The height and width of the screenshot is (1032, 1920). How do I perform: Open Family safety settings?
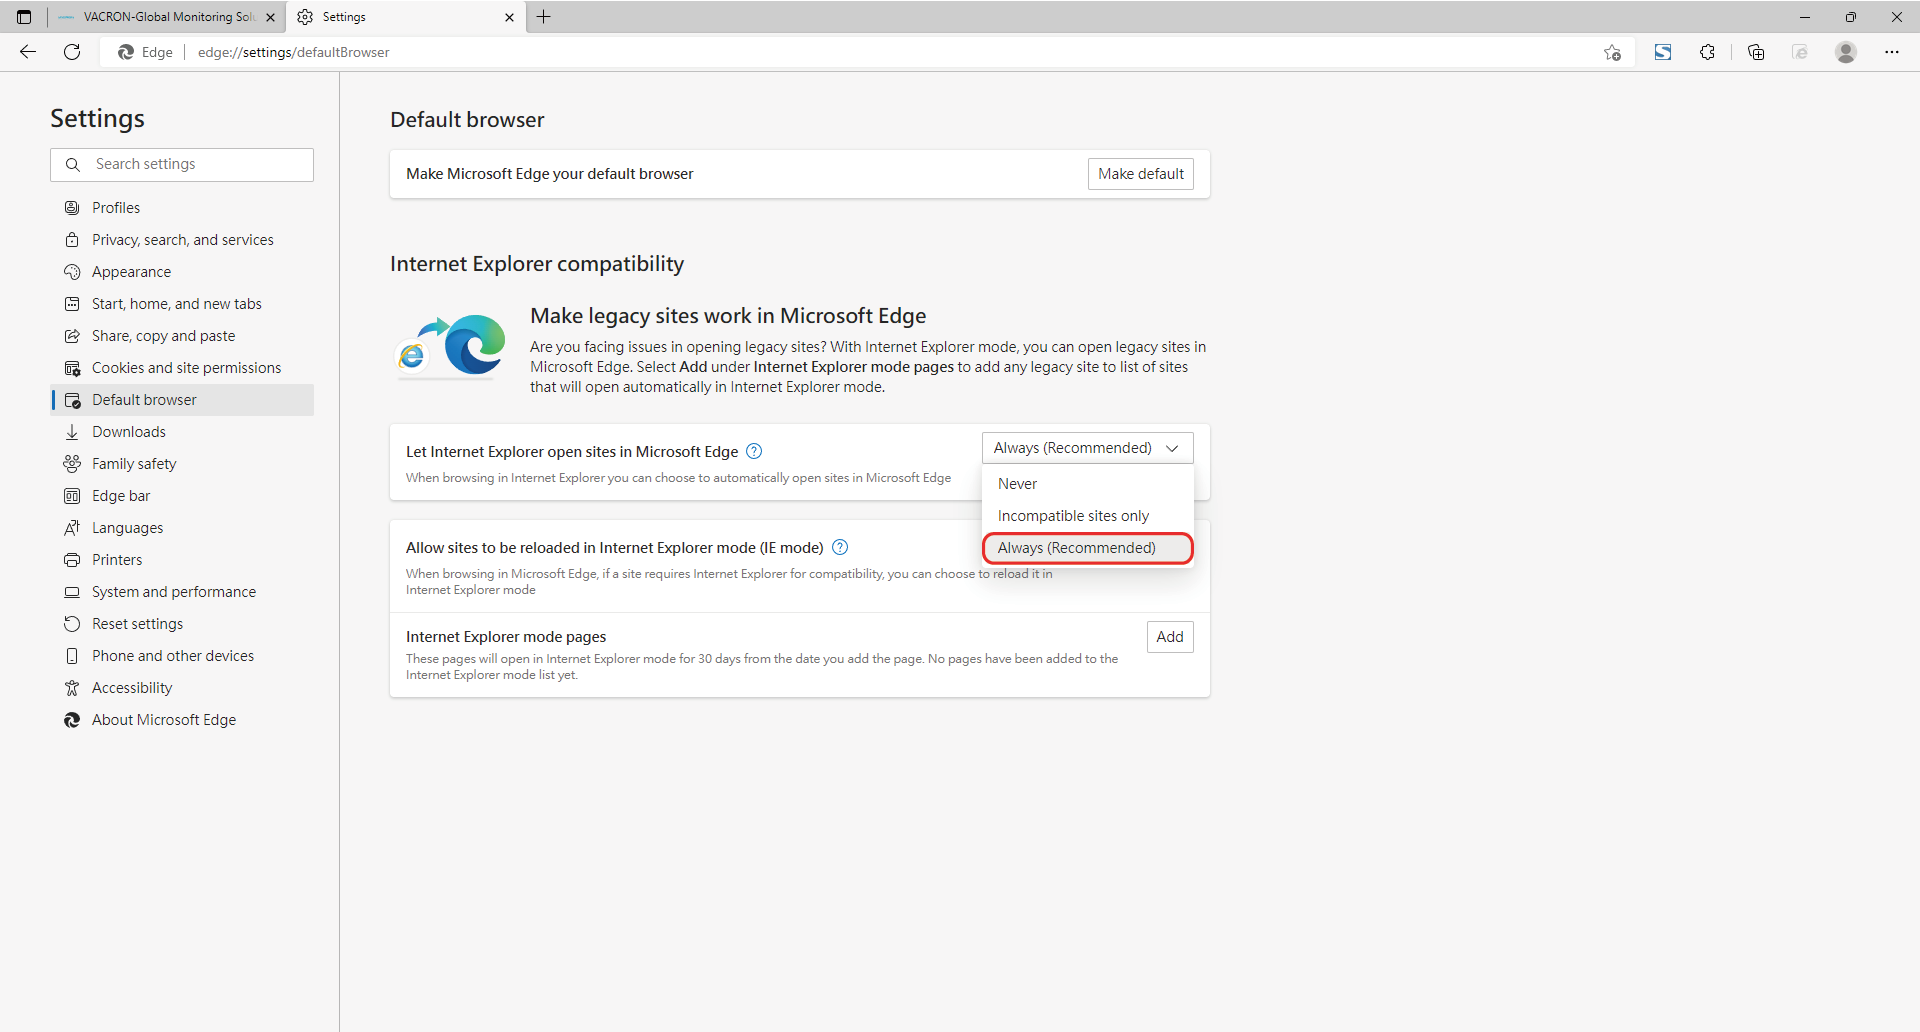(x=182, y=464)
